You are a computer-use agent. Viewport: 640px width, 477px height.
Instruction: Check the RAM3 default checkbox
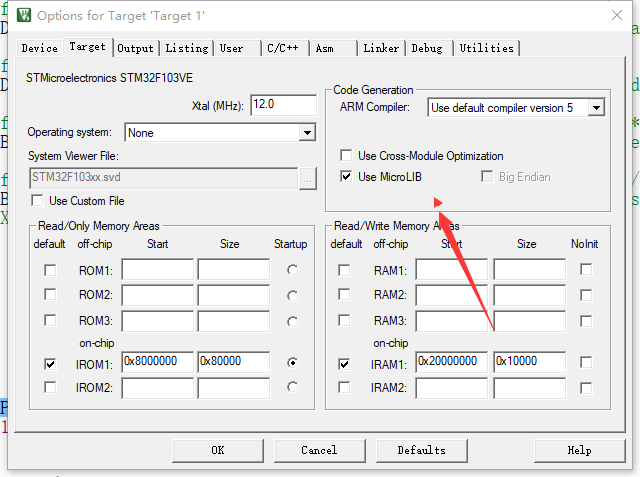click(x=344, y=320)
